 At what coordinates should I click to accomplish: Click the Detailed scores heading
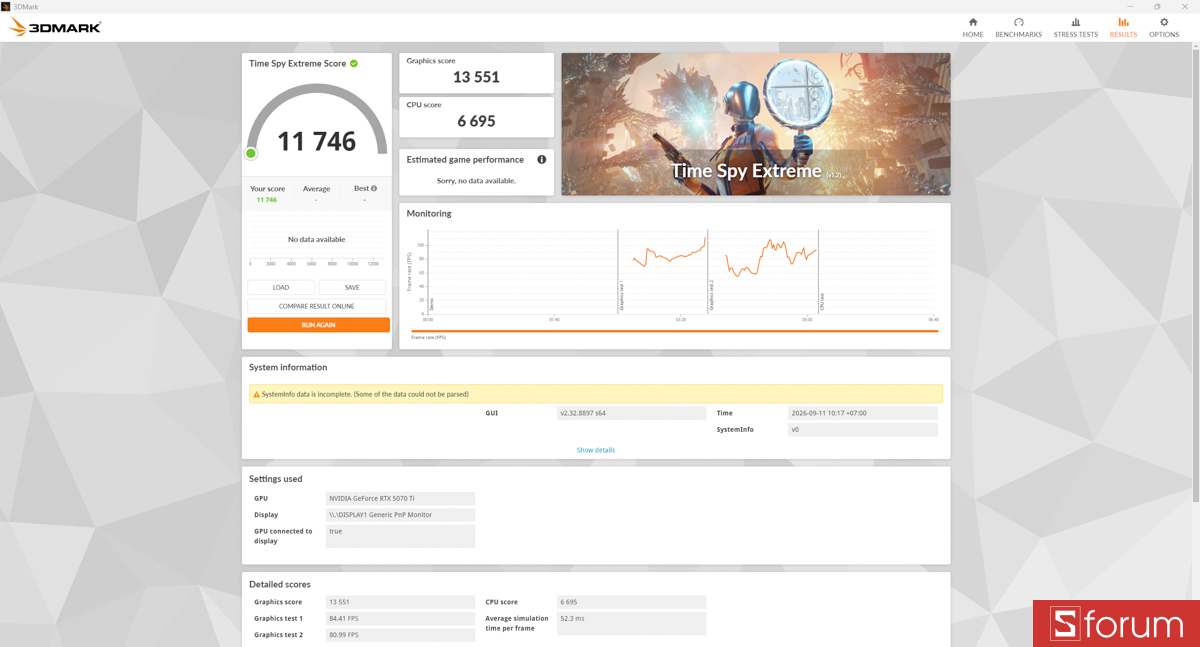280,584
